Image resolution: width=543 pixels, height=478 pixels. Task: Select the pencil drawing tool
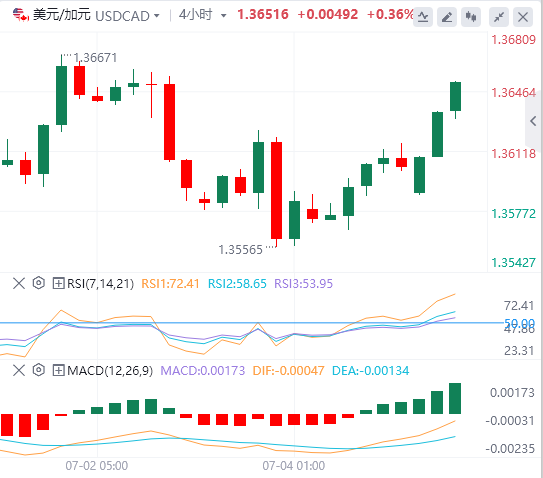click(x=447, y=16)
